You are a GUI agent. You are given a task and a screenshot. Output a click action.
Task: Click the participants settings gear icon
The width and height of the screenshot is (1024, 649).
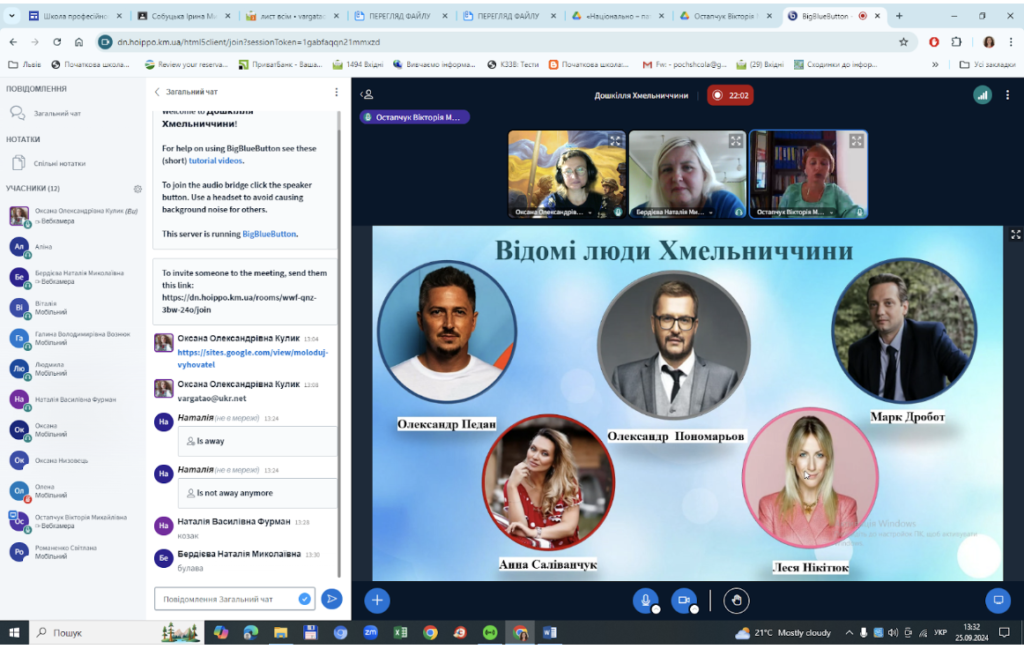click(x=138, y=189)
